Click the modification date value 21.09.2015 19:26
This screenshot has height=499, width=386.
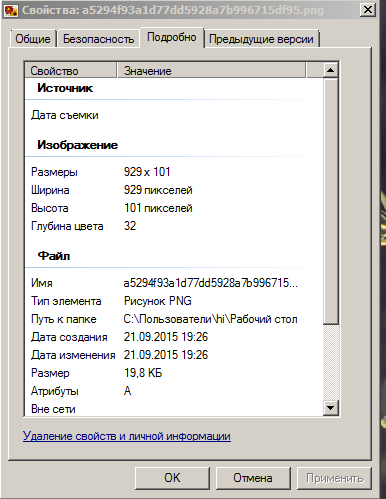[x=166, y=355]
